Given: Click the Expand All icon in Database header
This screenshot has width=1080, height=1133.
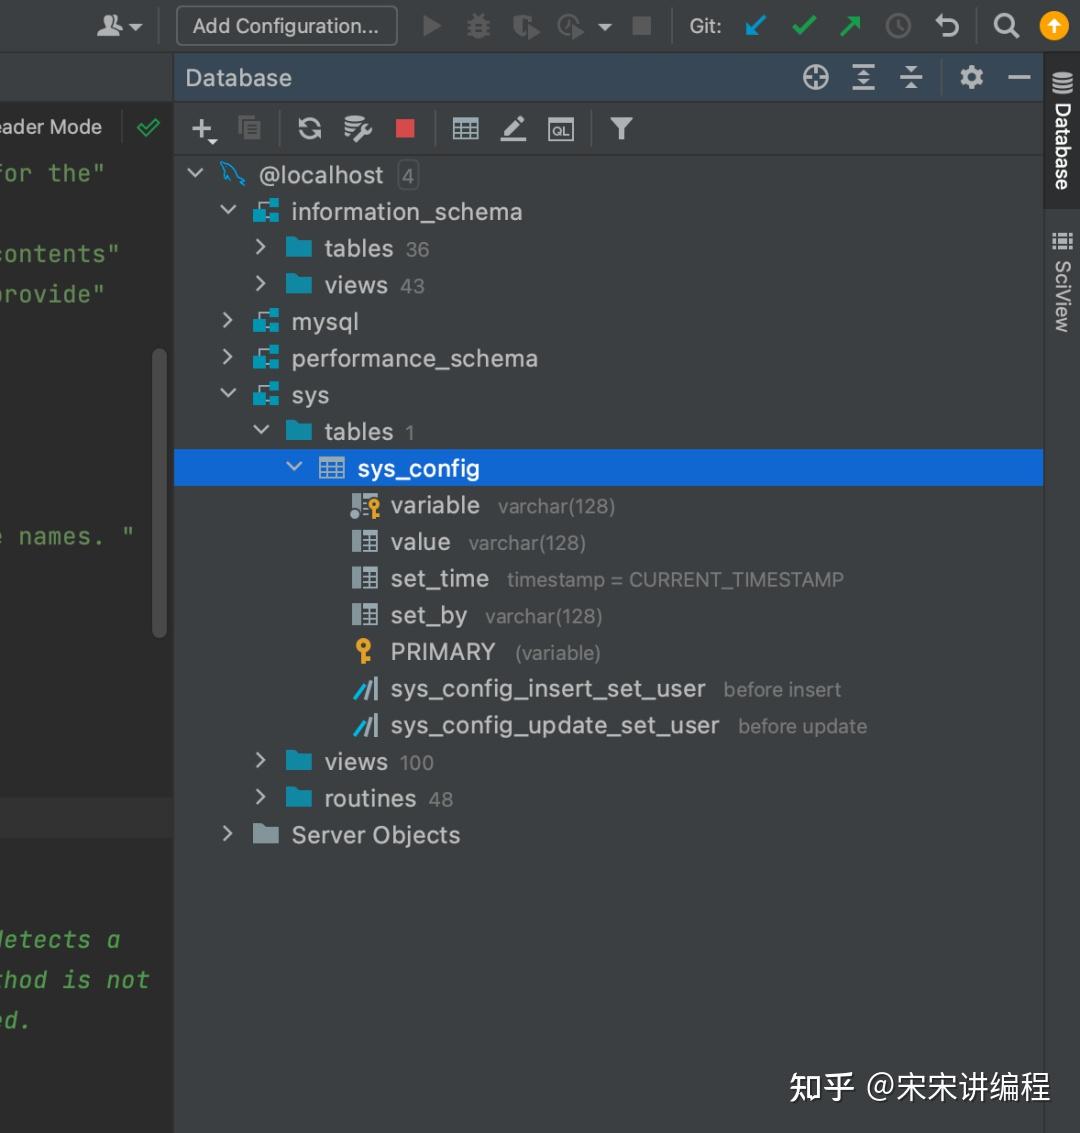Looking at the screenshot, I should (x=863, y=77).
